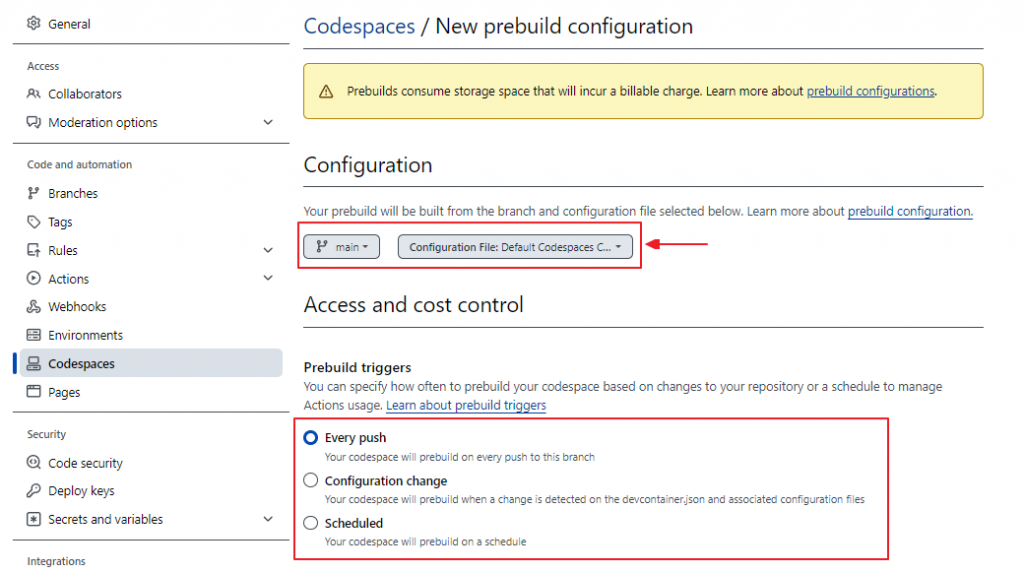
Task: Click the Environments server icon
Action: [x=34, y=335]
